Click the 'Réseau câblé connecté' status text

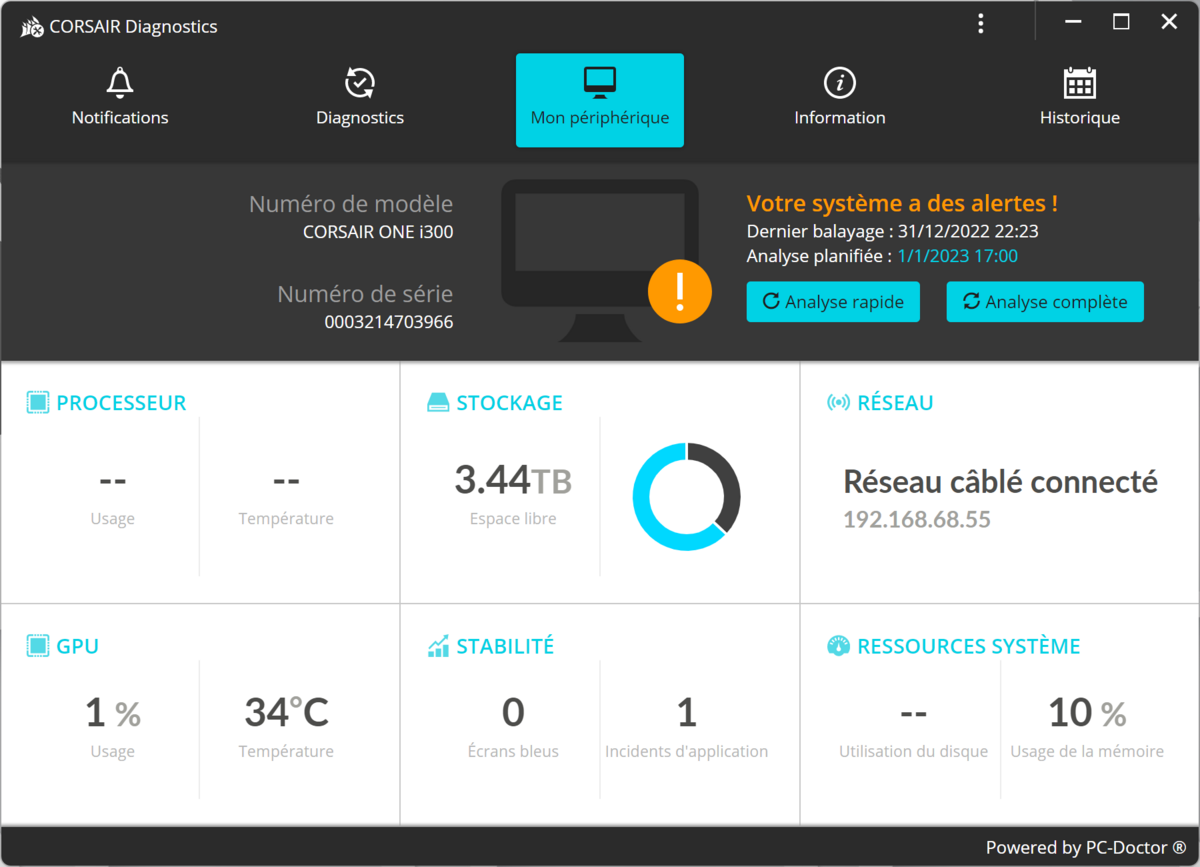[1000, 482]
